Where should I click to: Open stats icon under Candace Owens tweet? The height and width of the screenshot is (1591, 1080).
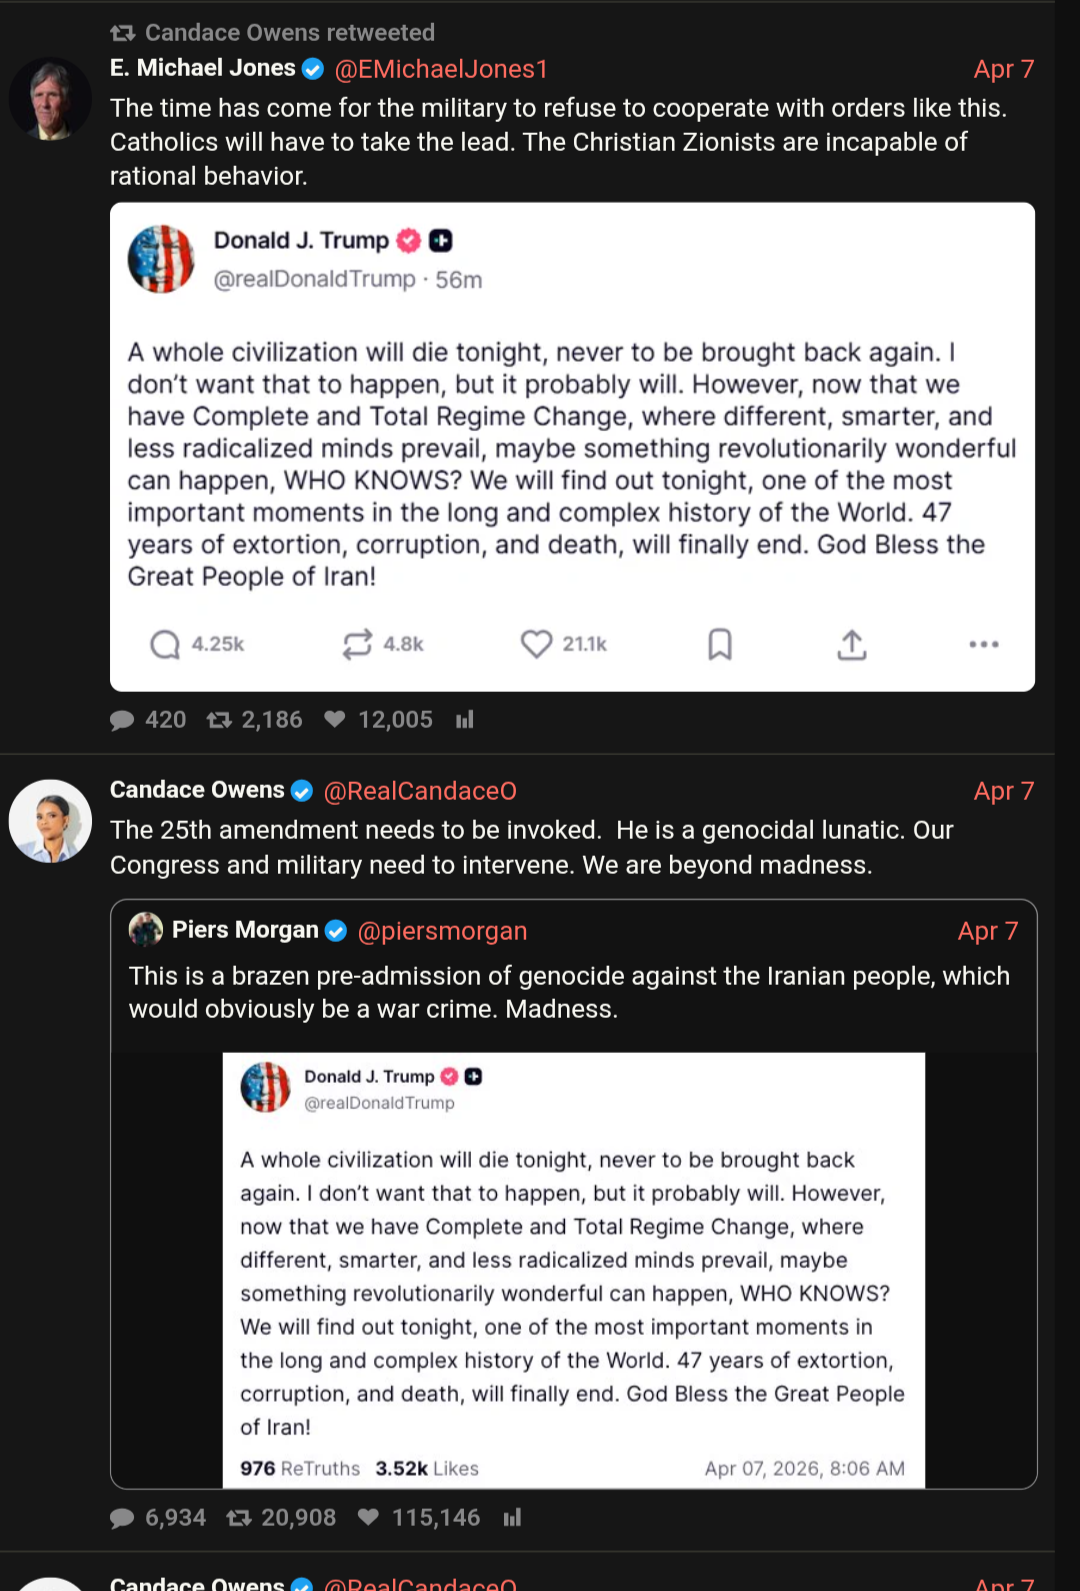tap(513, 1518)
